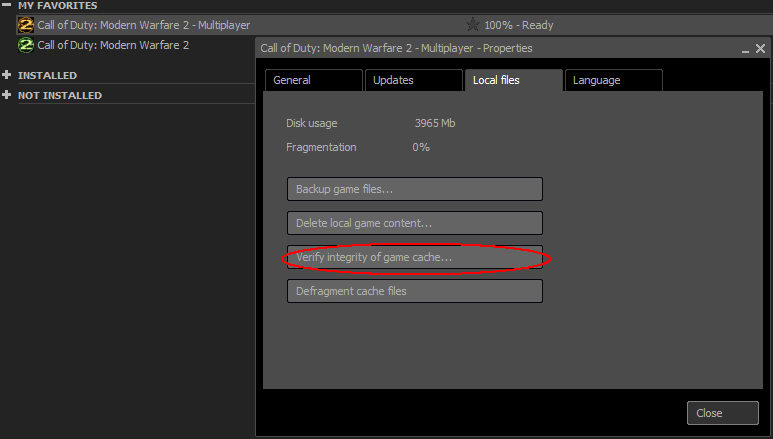
Task: Close the Properties dialog with Close button
Action: click(722, 413)
